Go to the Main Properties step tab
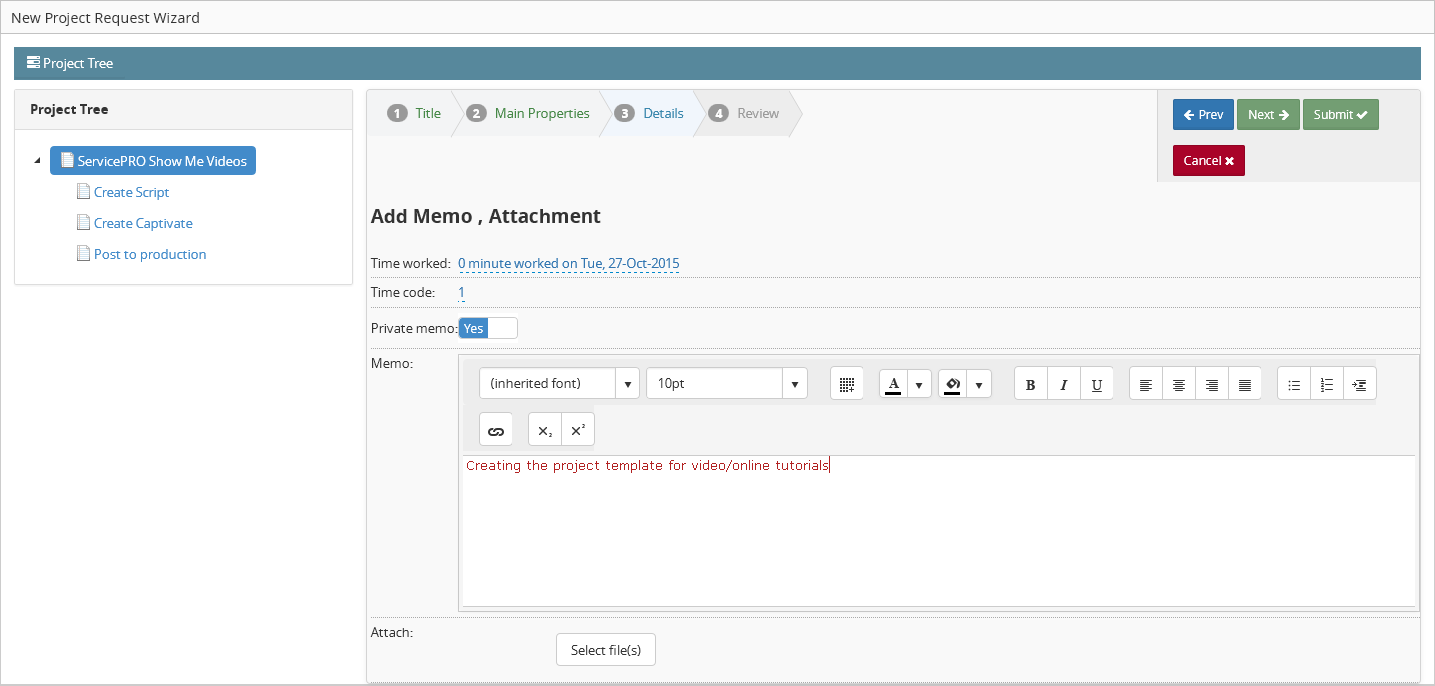1435x686 pixels. (x=541, y=114)
